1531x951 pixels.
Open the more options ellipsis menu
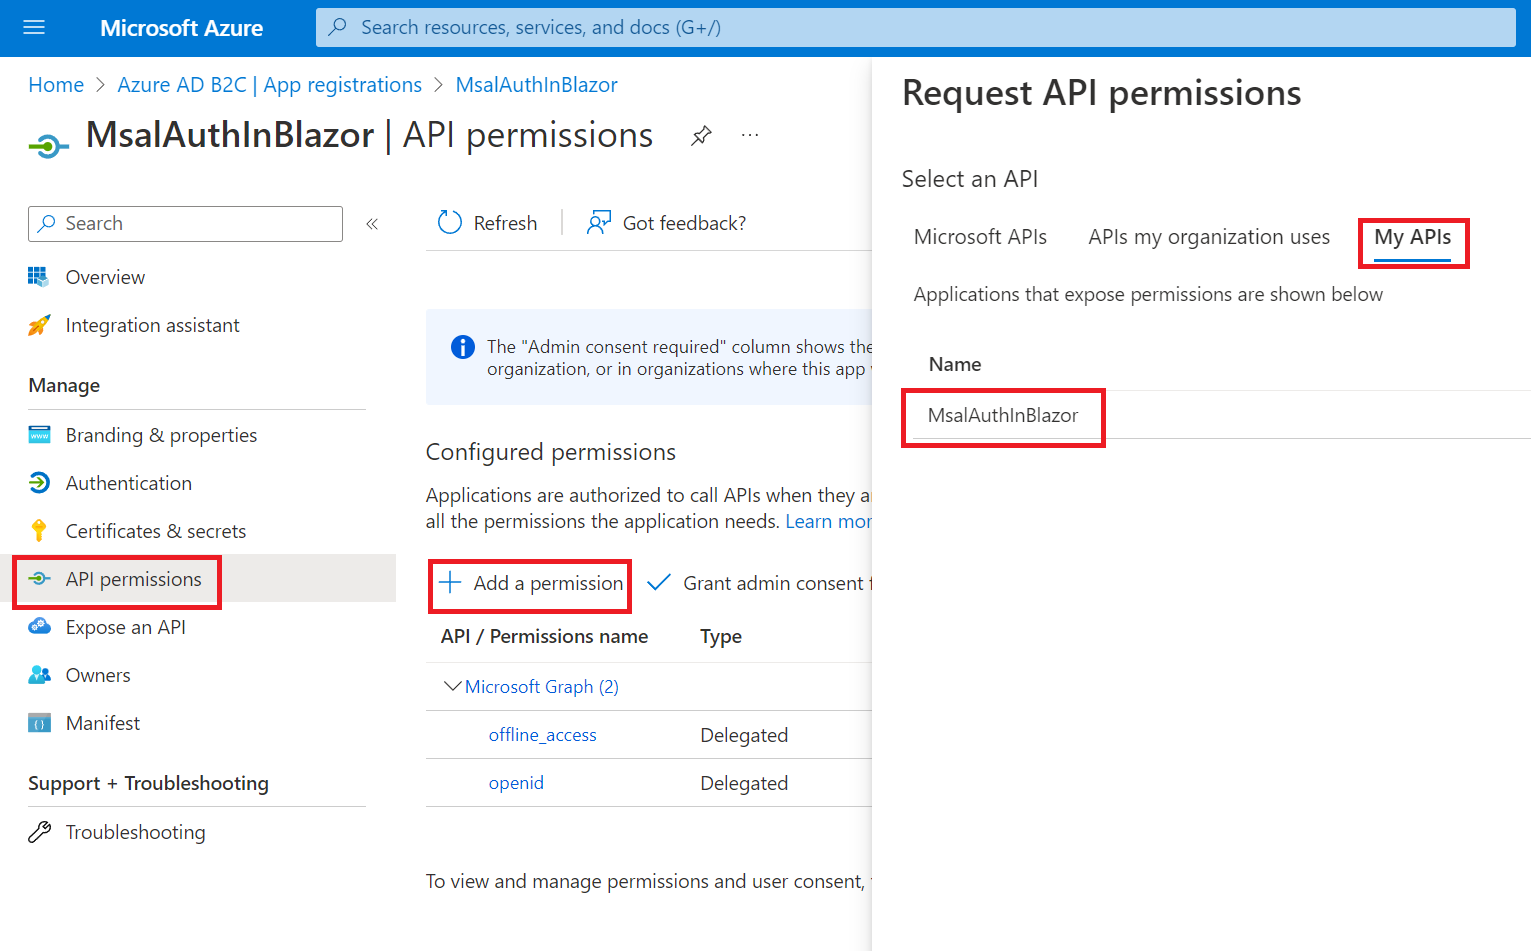pos(750,135)
